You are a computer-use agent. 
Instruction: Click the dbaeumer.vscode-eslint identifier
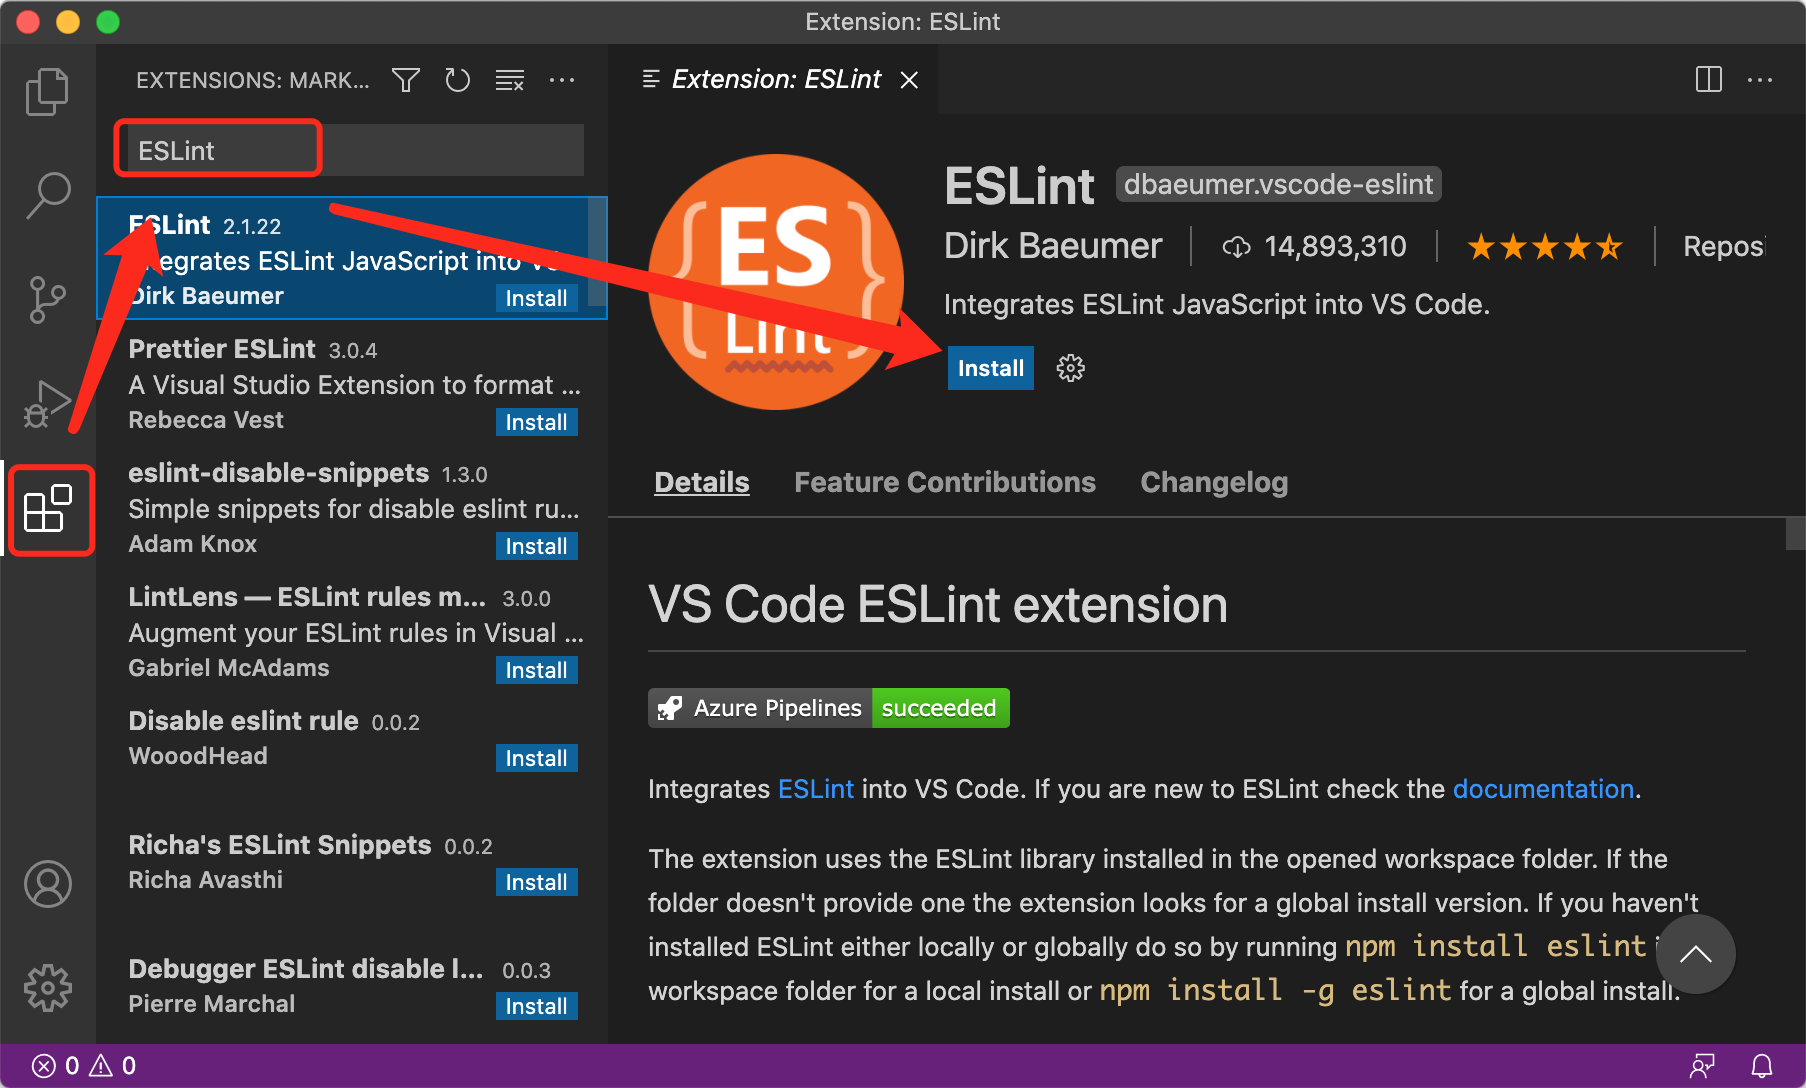1278,184
